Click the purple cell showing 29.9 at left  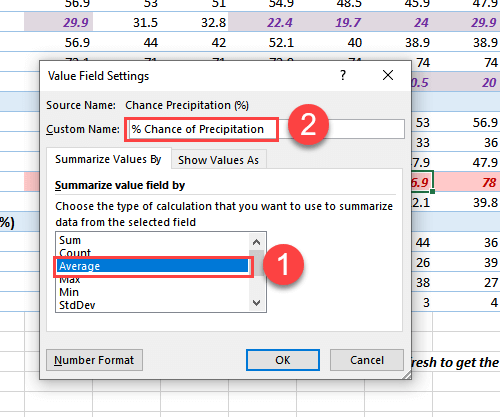(x=58, y=22)
